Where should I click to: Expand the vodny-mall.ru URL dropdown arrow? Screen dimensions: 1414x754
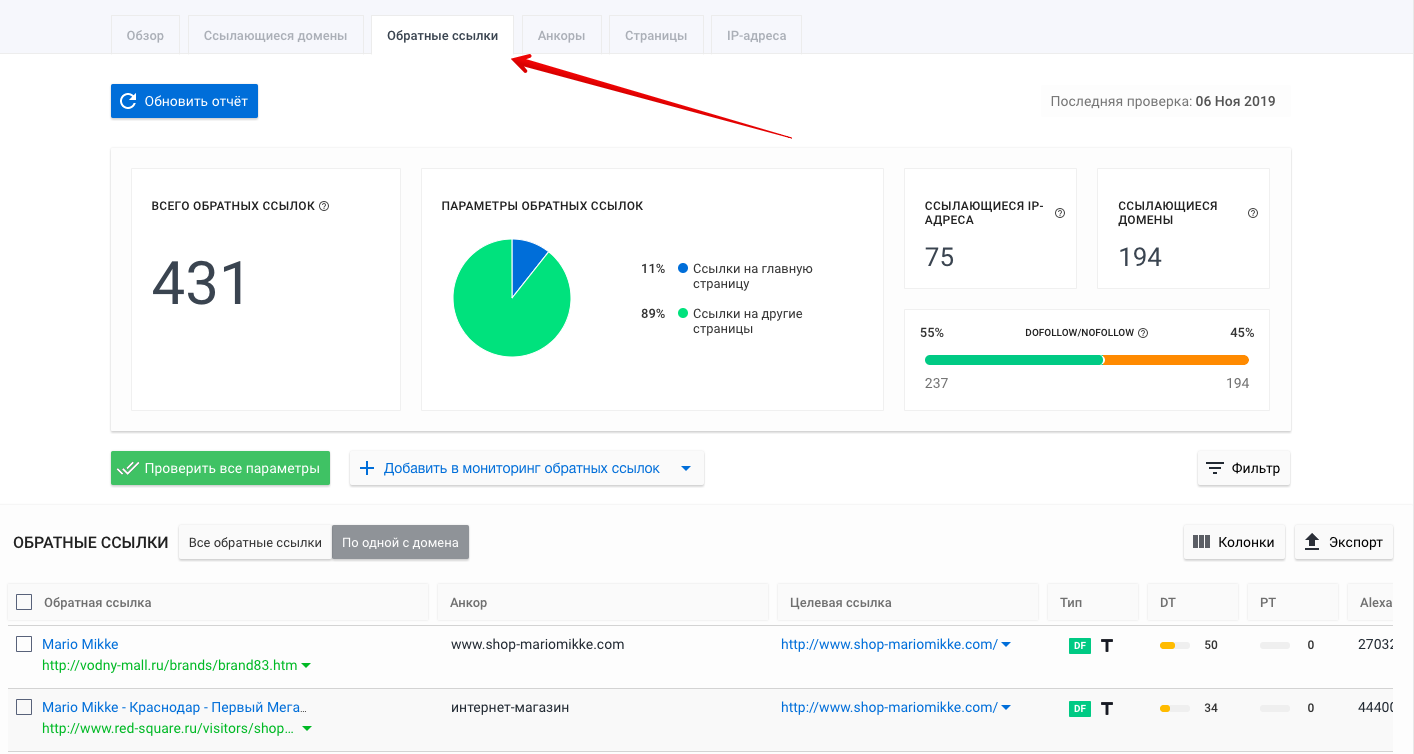pyautogui.click(x=306, y=666)
